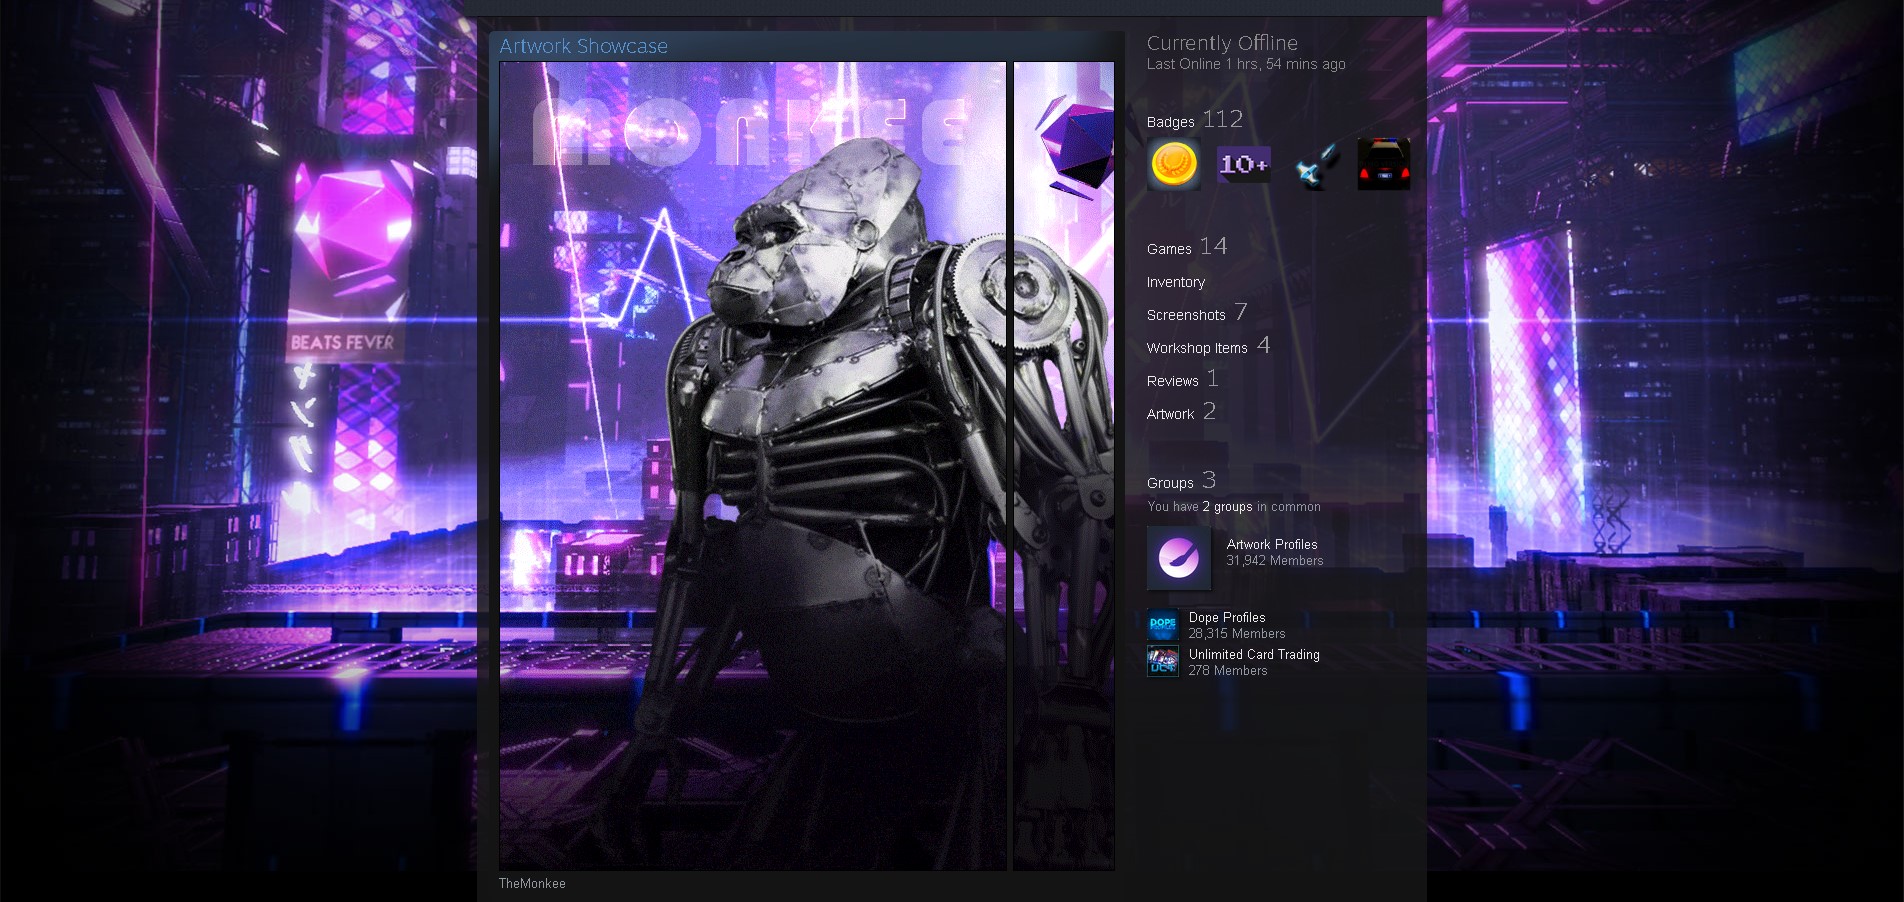Open the pixel spaceship badge

(x=1314, y=164)
